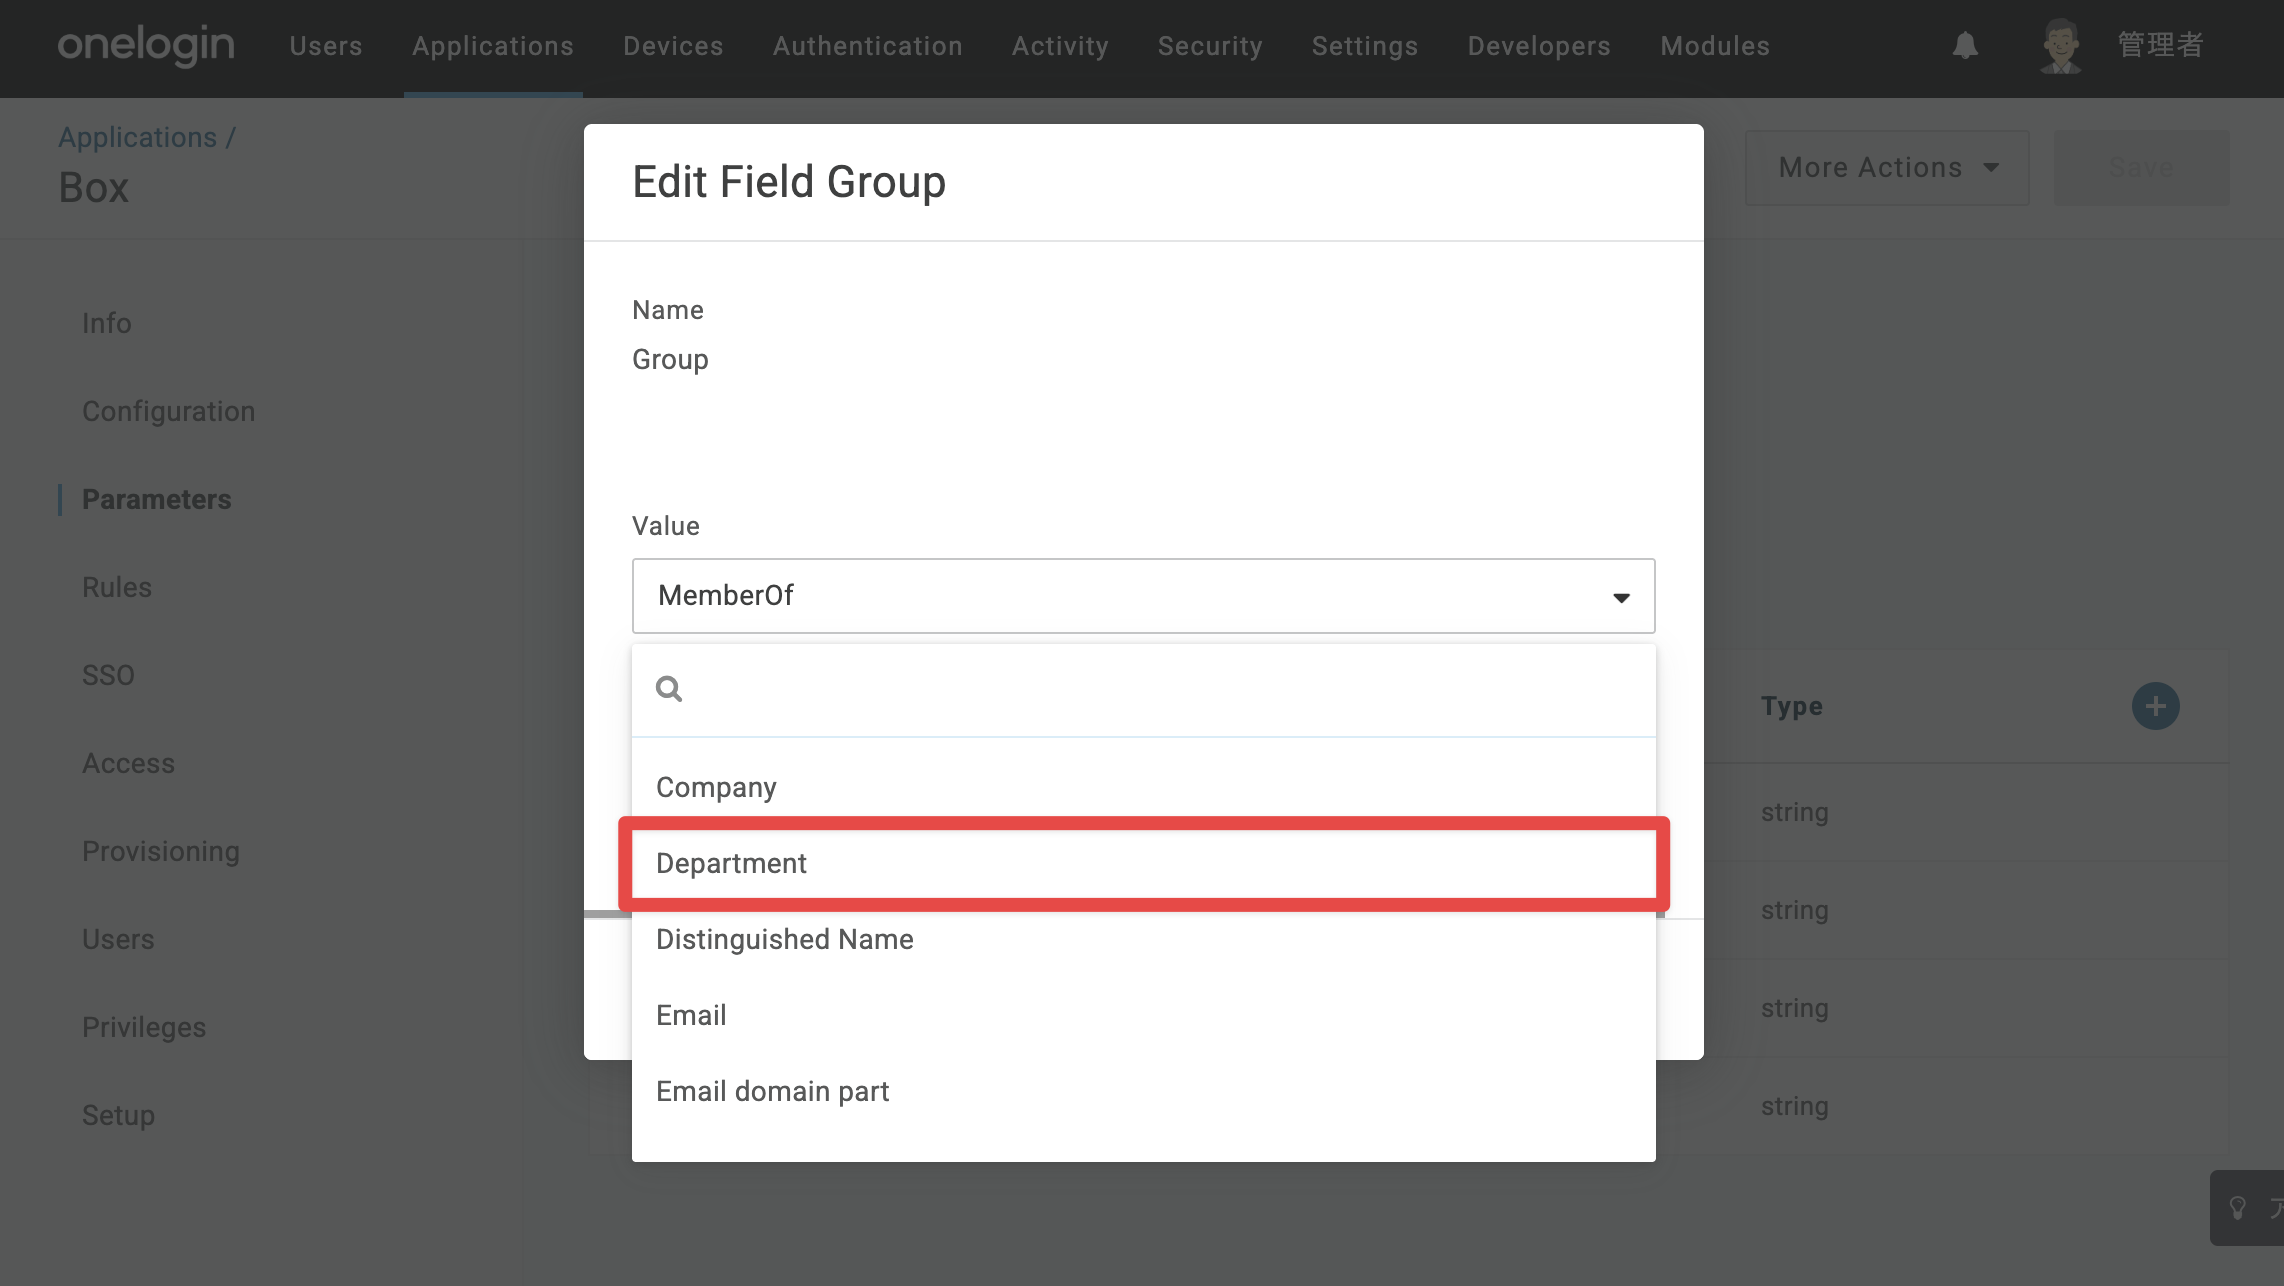Open the admin profile avatar
2284x1286 pixels.
pyautogui.click(x=2060, y=46)
